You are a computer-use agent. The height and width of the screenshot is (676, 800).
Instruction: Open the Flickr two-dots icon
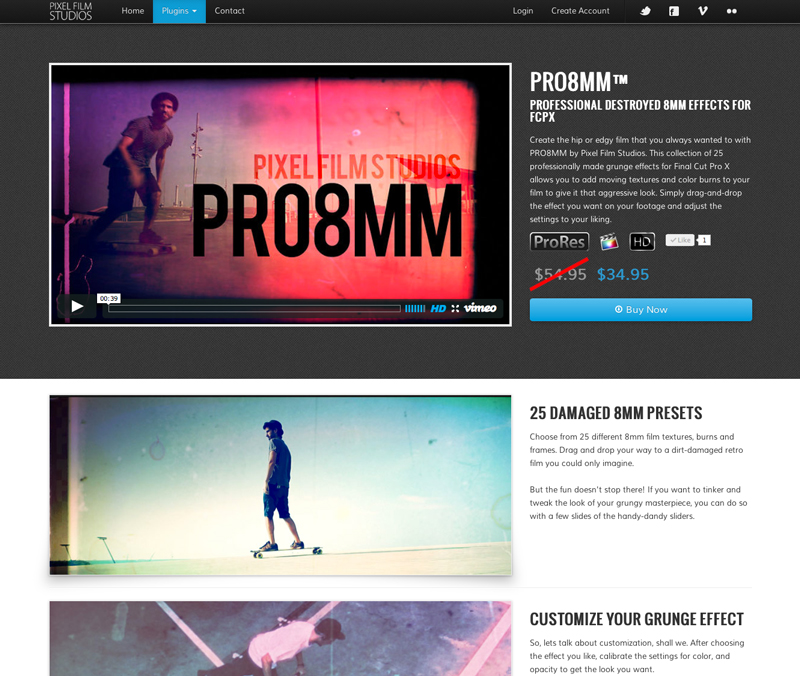[x=731, y=11]
